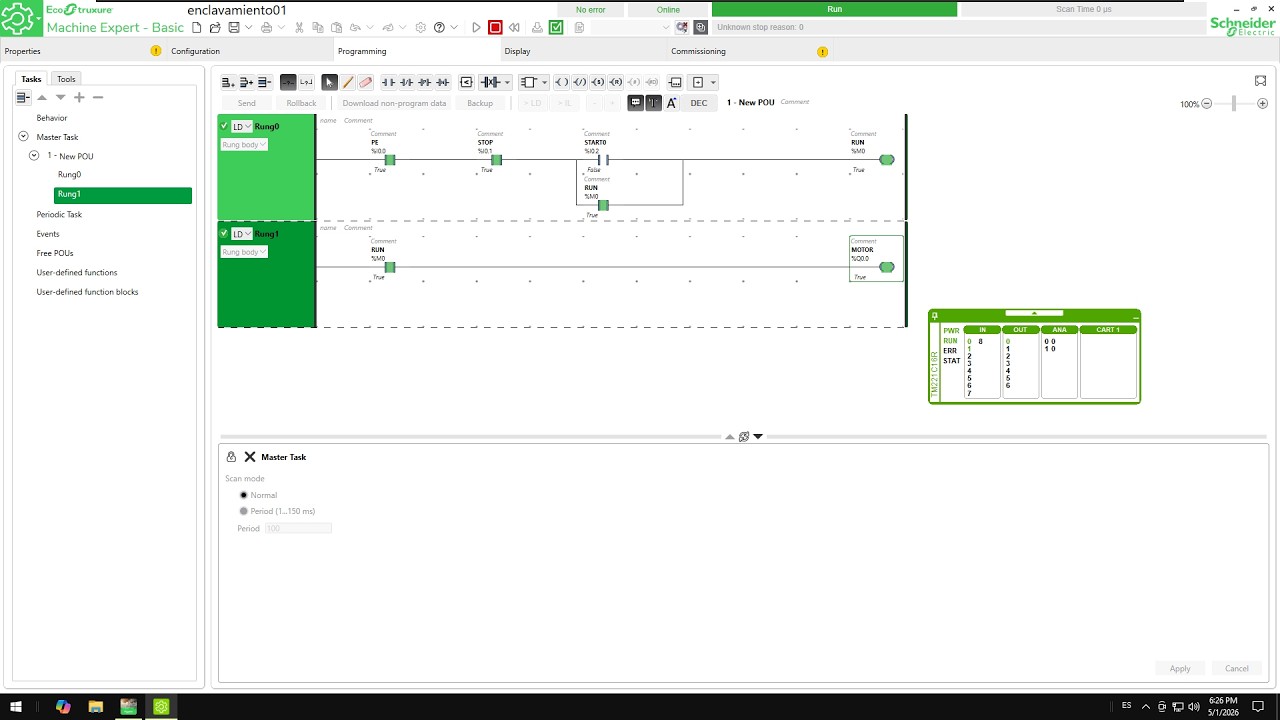The height and width of the screenshot is (720, 1280).
Task: Select the eraser tool in ladder toolbar
Action: 366,82
